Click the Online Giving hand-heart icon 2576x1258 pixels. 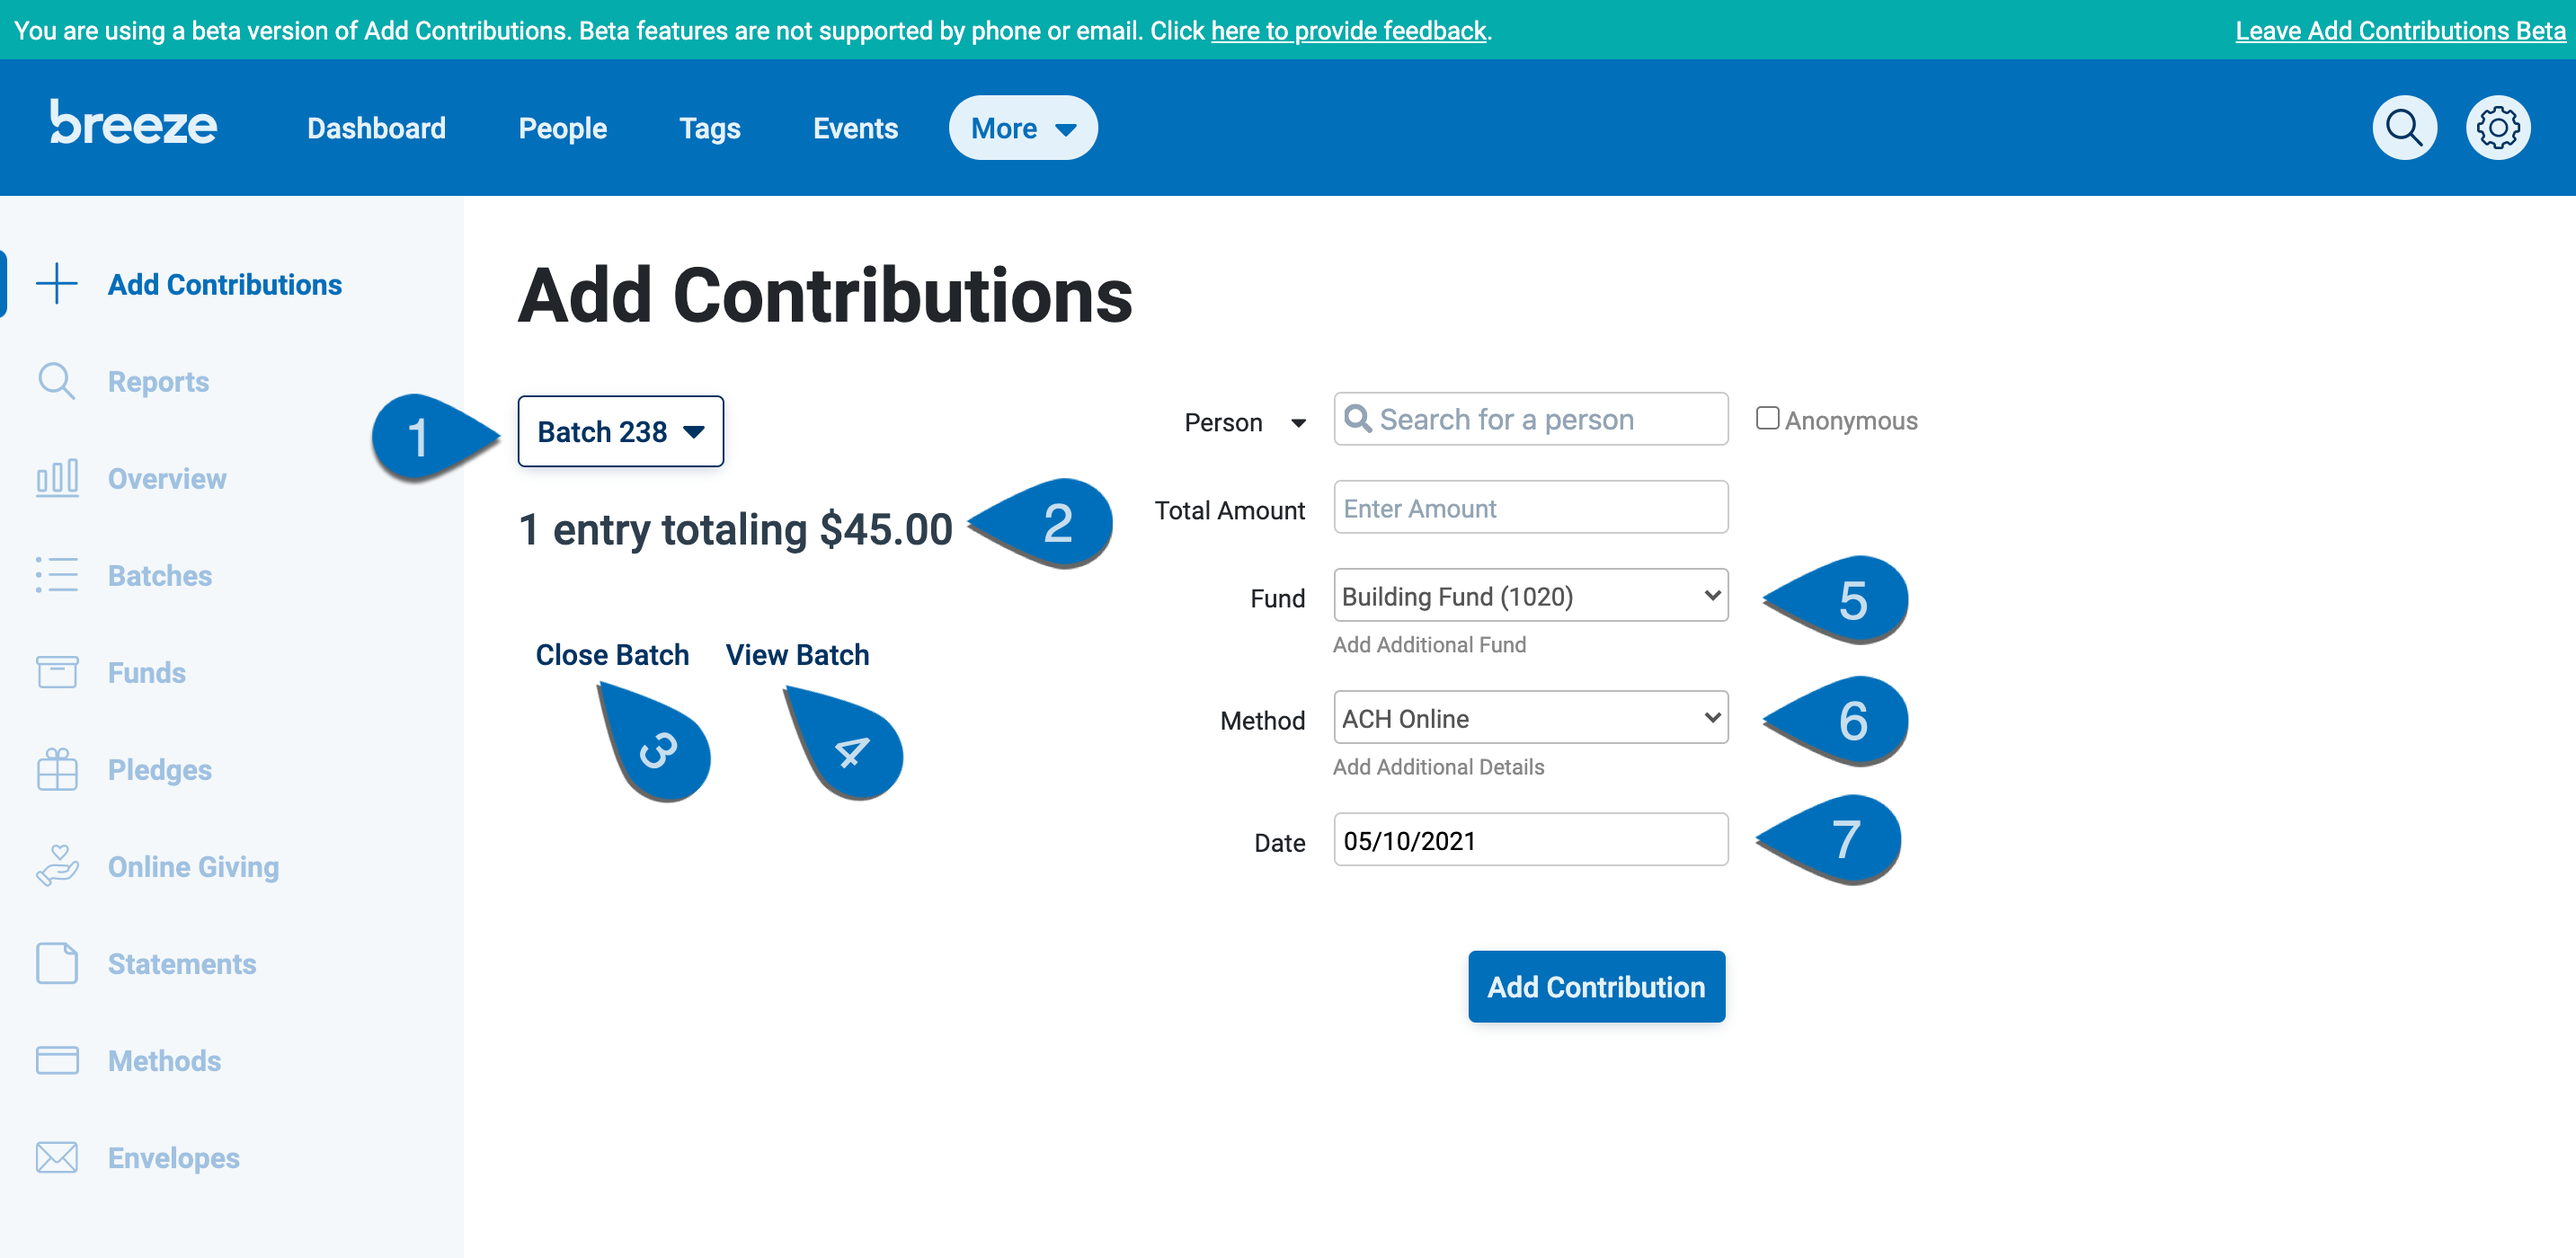pos(56,866)
